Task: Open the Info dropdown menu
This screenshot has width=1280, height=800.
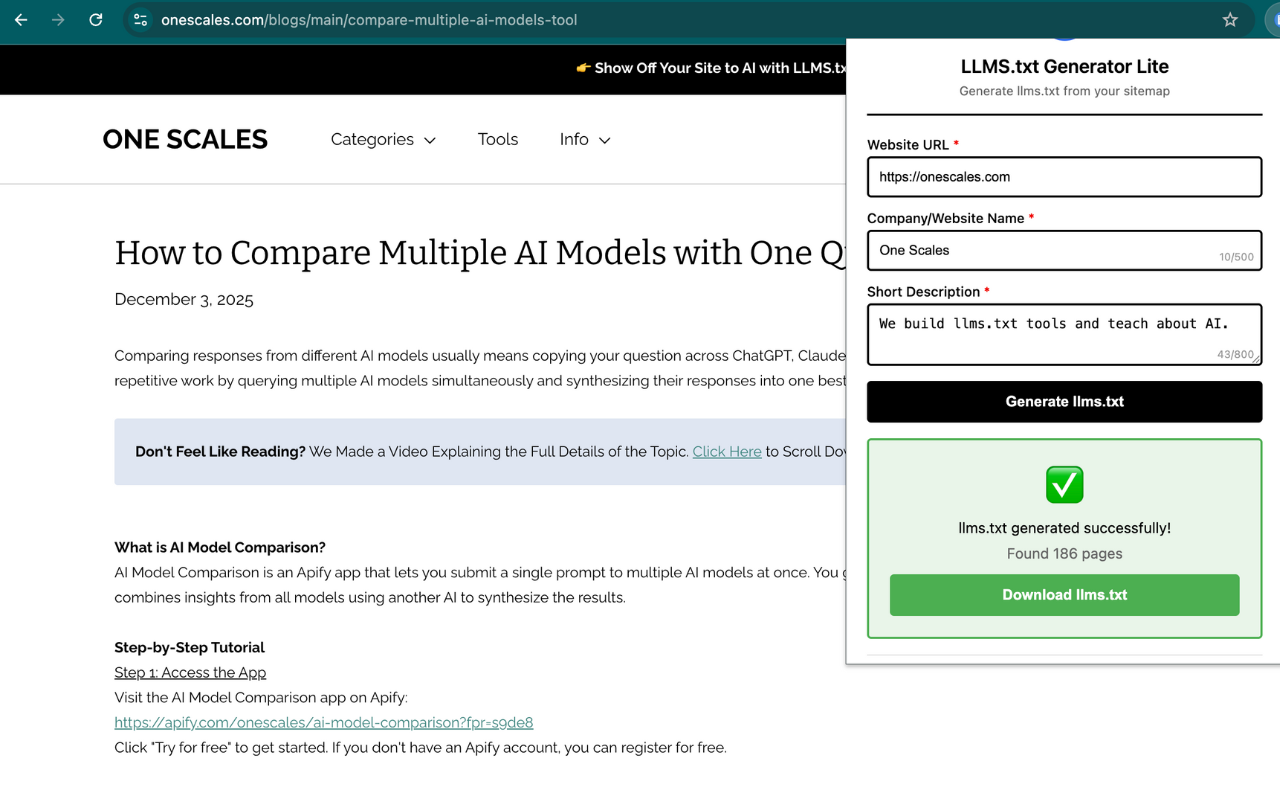Action: [x=584, y=139]
